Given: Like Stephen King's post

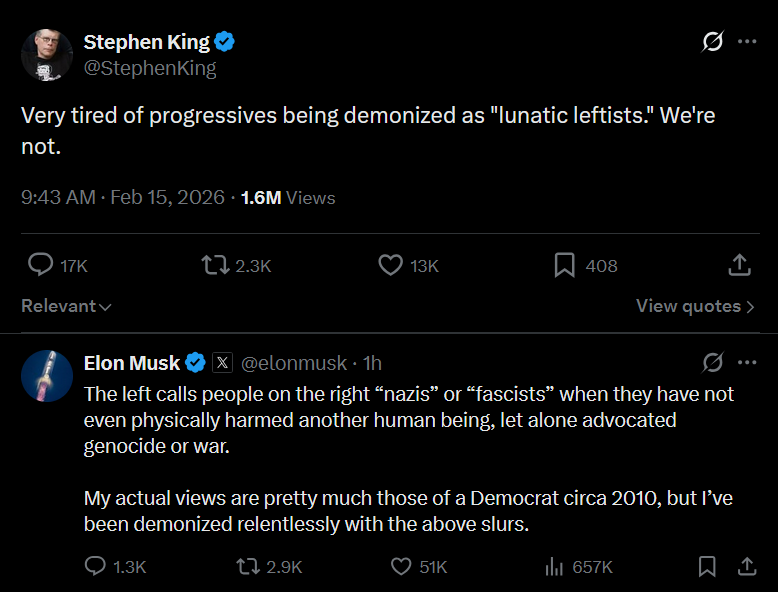Looking at the screenshot, I should tap(390, 265).
